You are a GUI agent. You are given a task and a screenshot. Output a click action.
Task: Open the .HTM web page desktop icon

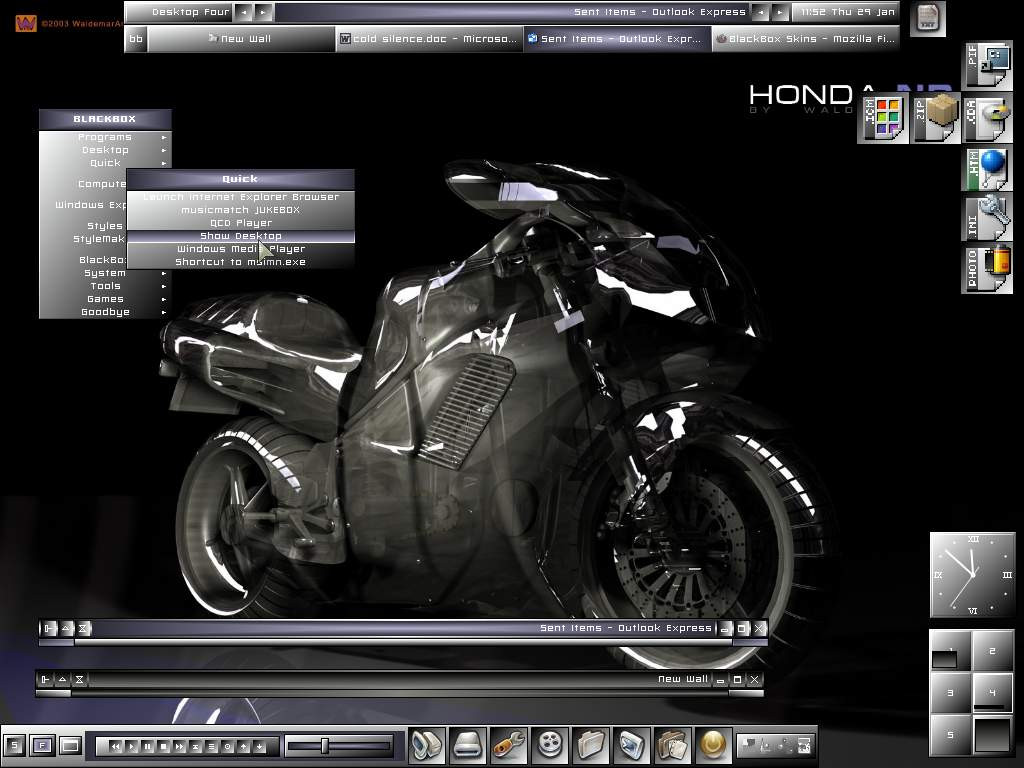[987, 168]
